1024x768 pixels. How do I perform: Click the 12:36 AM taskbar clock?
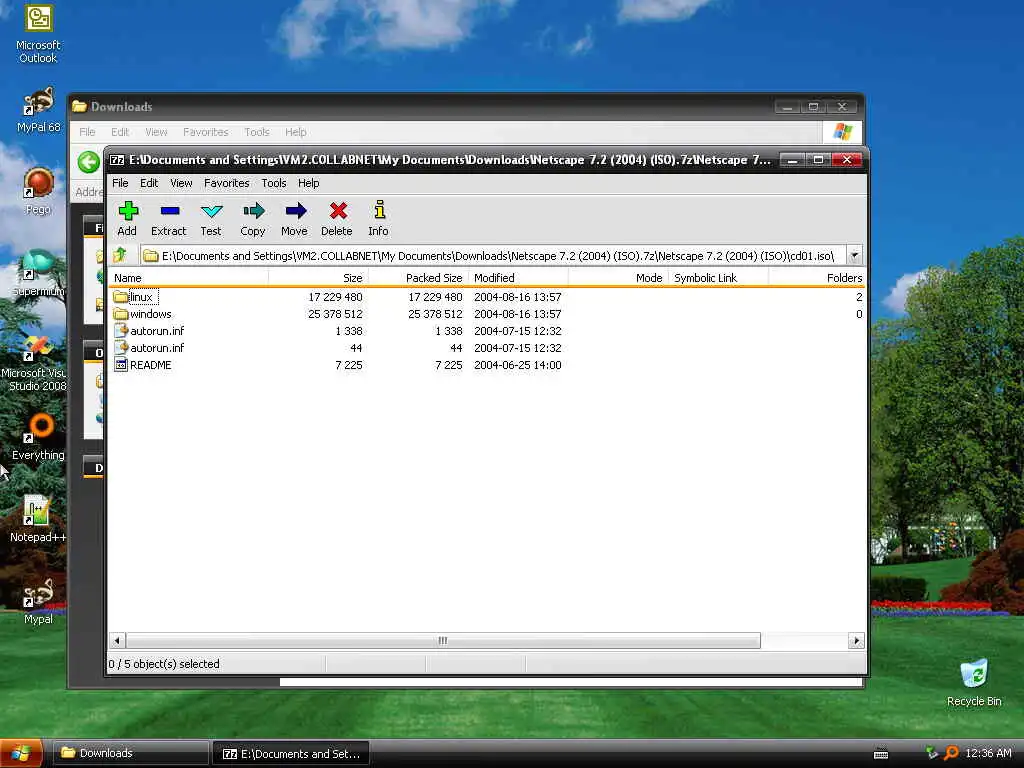tap(987, 753)
